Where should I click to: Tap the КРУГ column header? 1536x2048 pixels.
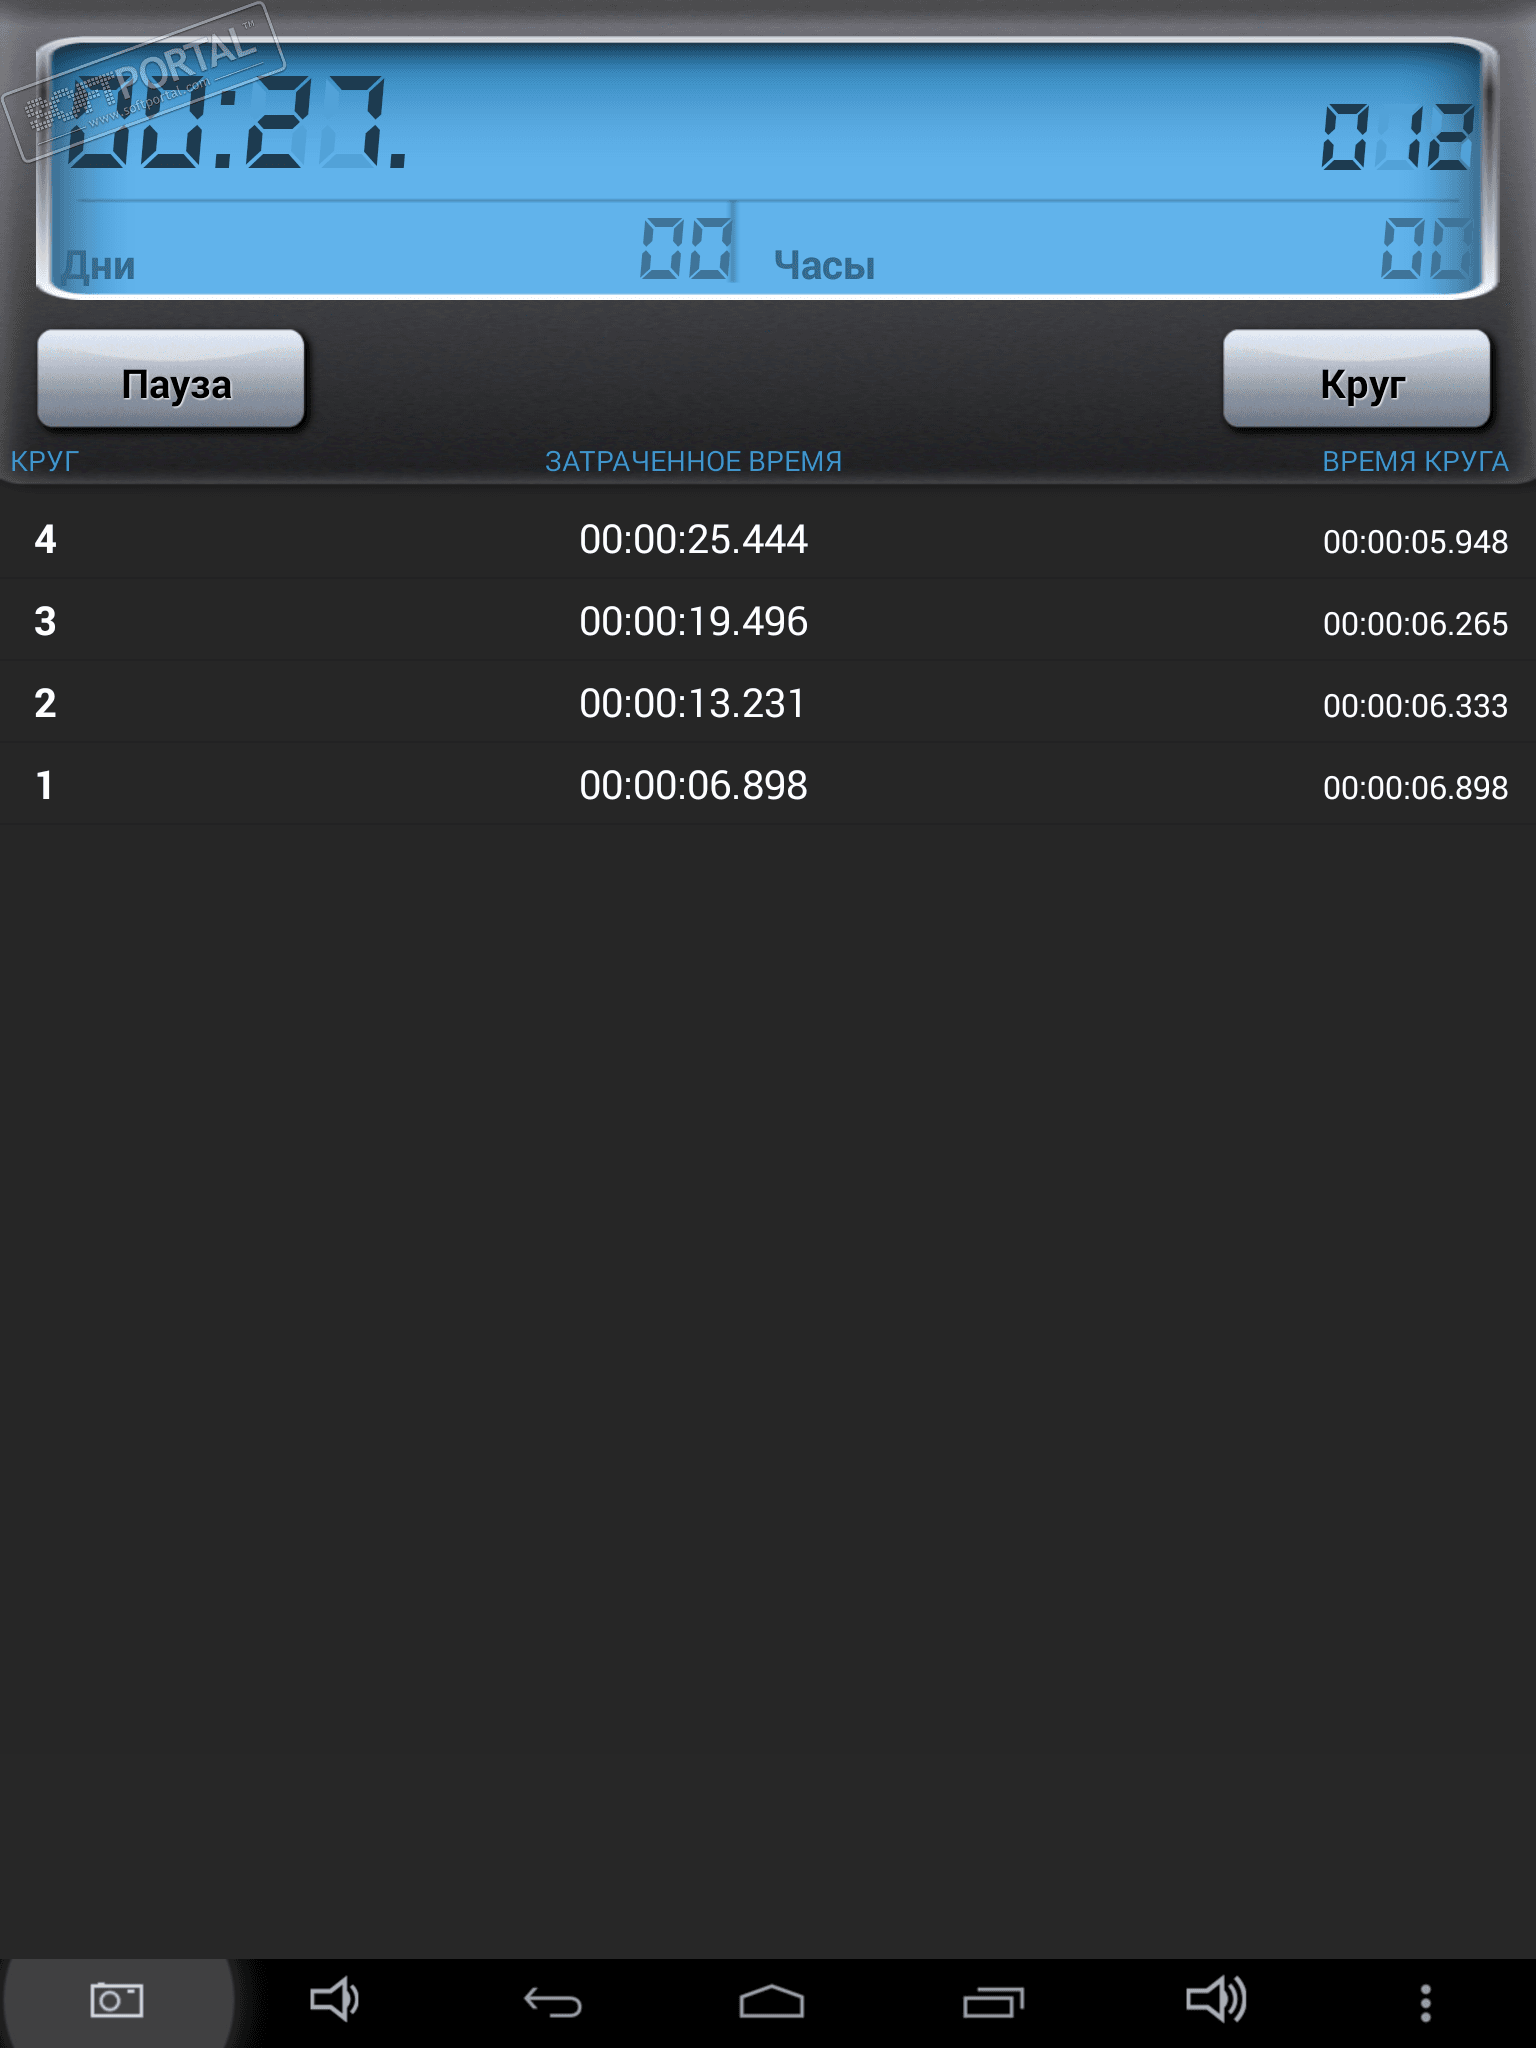tap(44, 461)
